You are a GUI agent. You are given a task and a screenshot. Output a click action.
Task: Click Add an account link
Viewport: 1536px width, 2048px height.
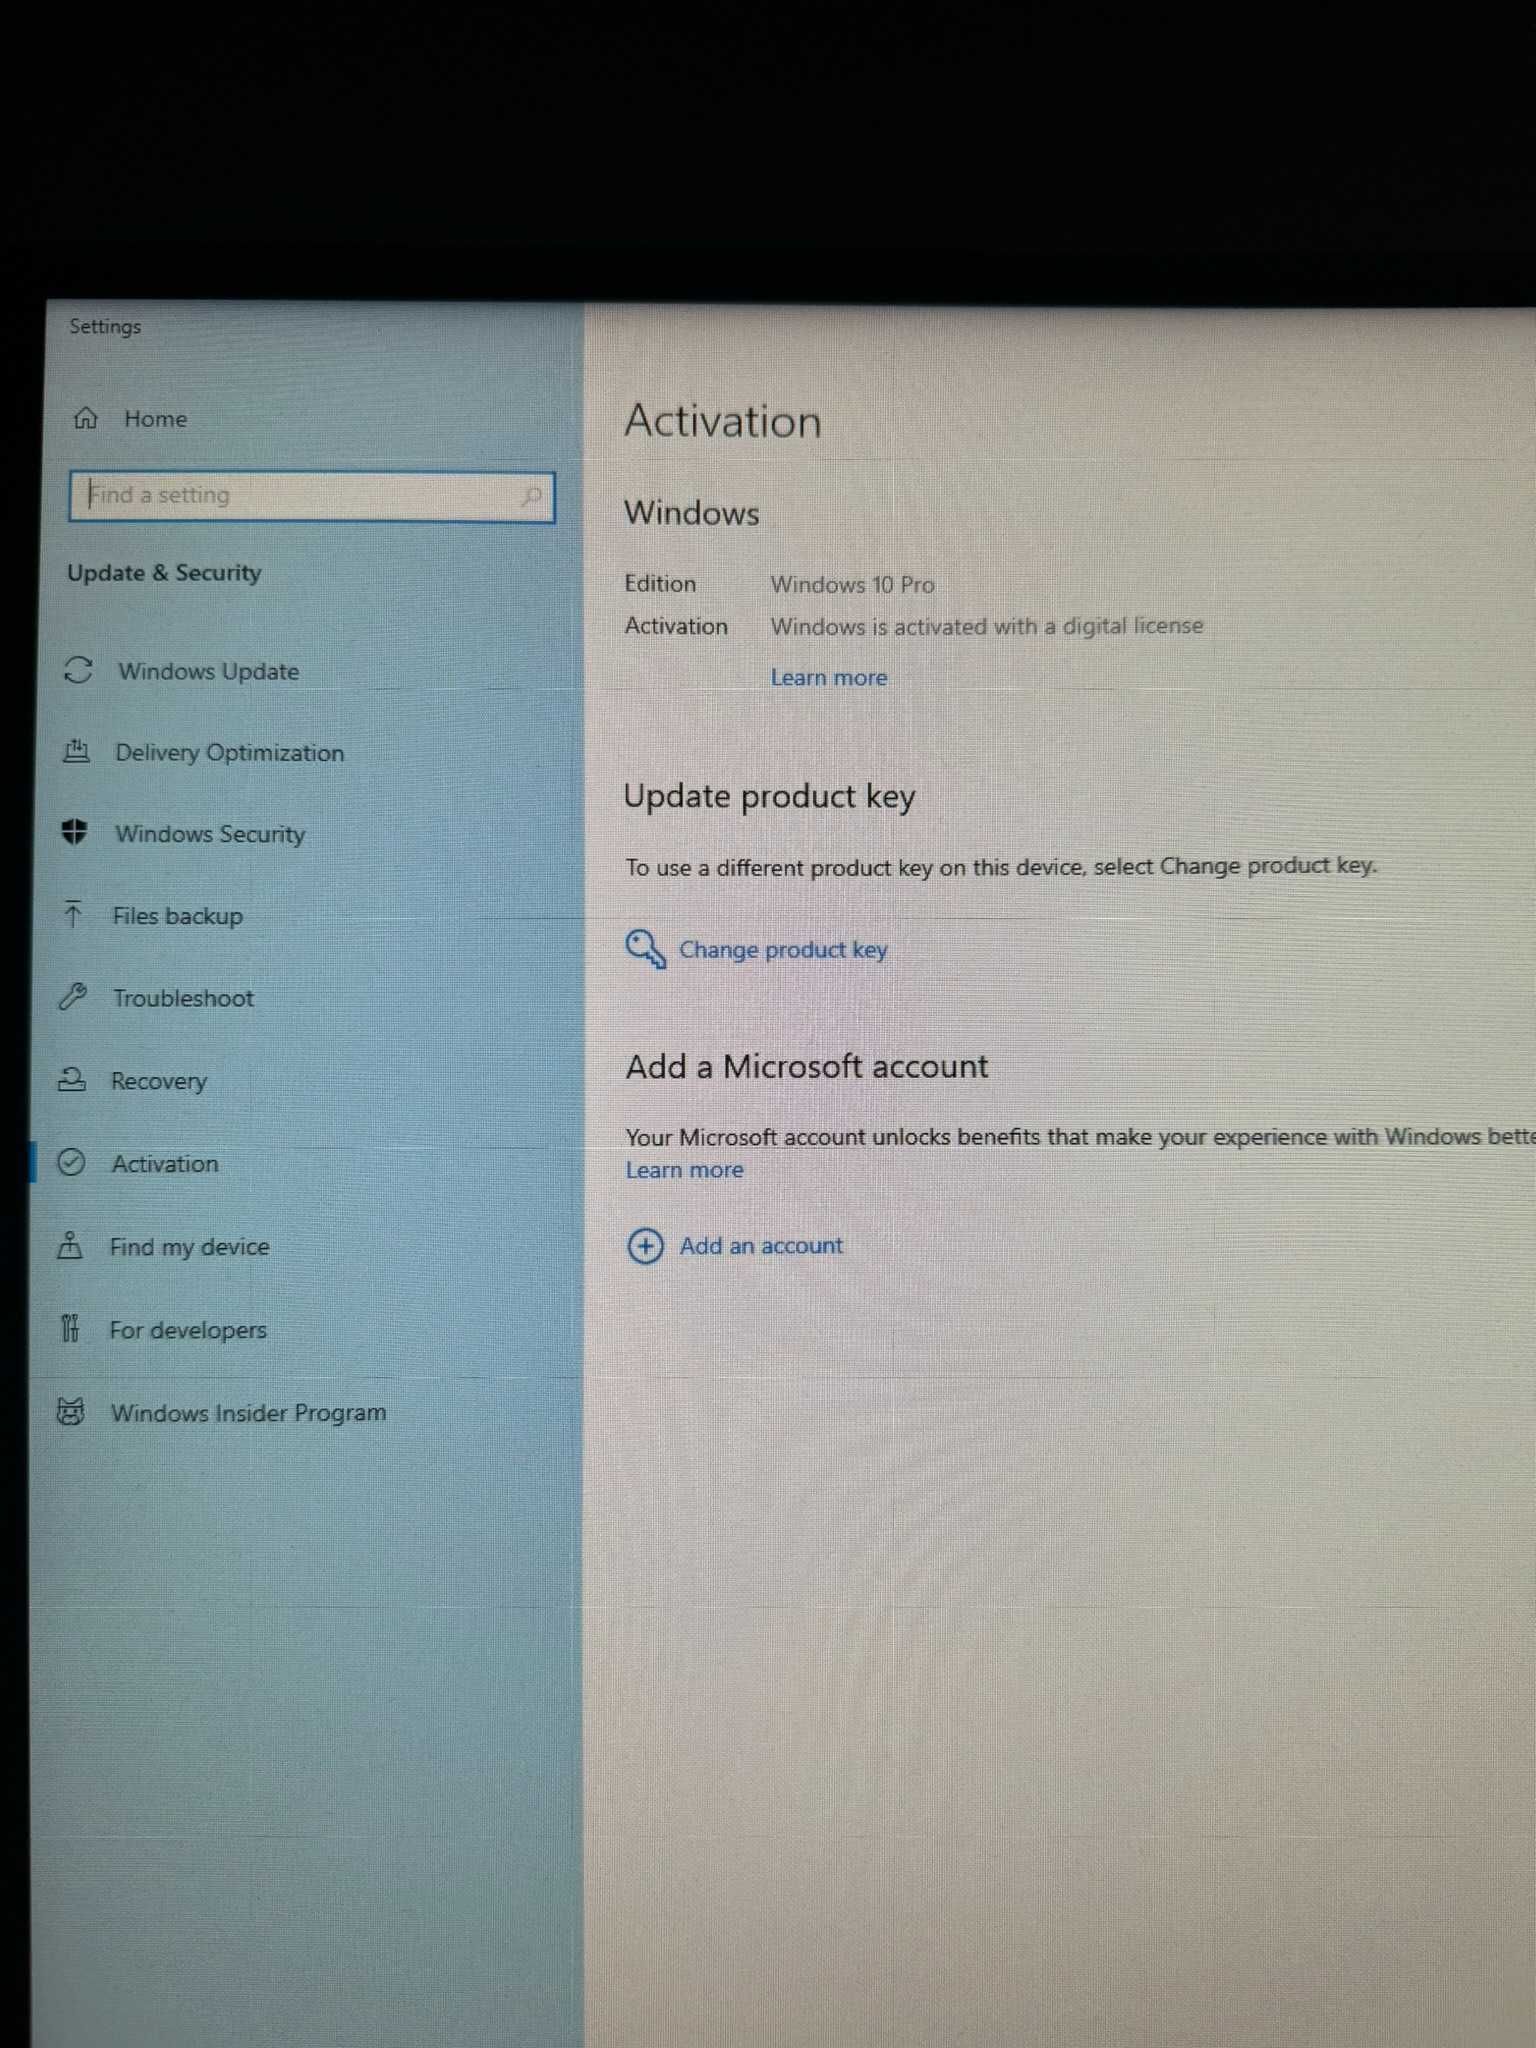point(761,1245)
